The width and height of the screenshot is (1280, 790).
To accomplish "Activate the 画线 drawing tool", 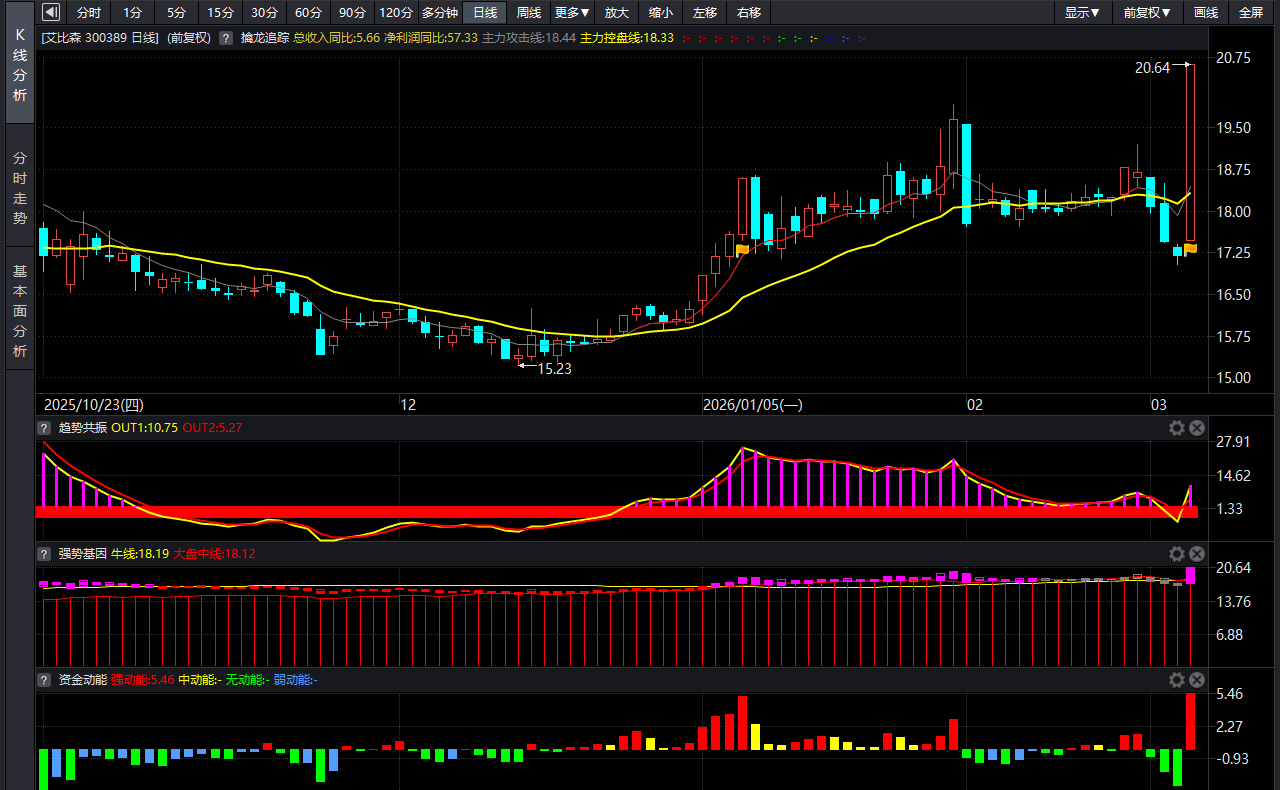I will pyautogui.click(x=1206, y=13).
